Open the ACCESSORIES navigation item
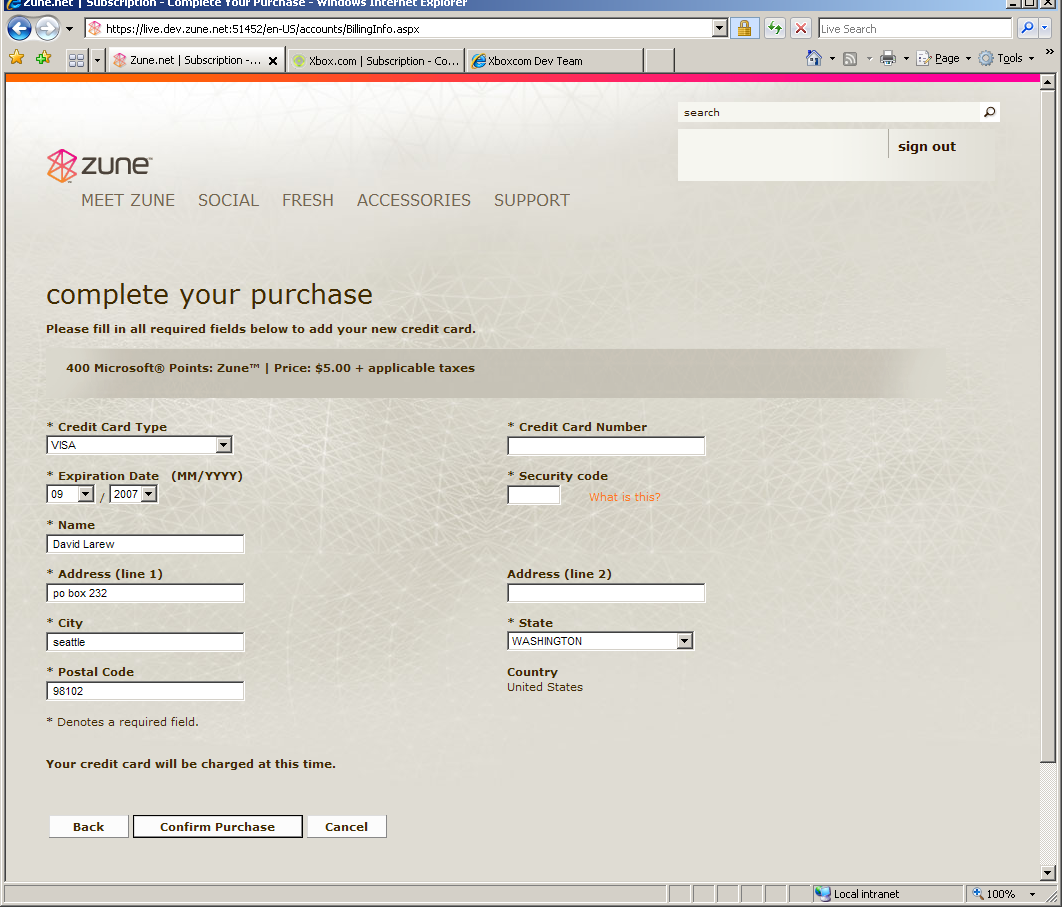 (414, 201)
